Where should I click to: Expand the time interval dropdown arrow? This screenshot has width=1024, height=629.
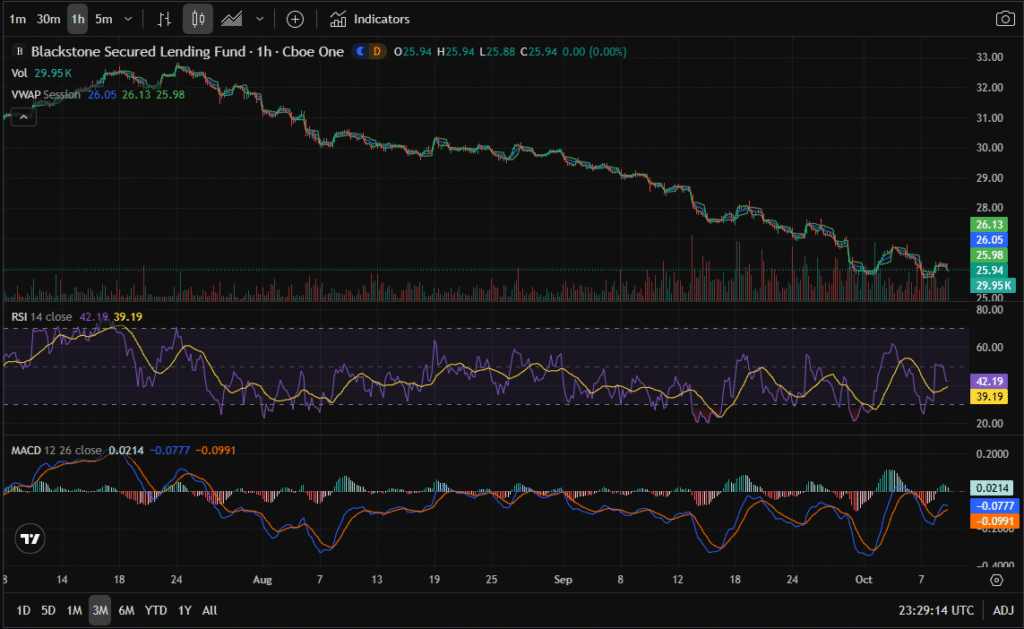(128, 19)
